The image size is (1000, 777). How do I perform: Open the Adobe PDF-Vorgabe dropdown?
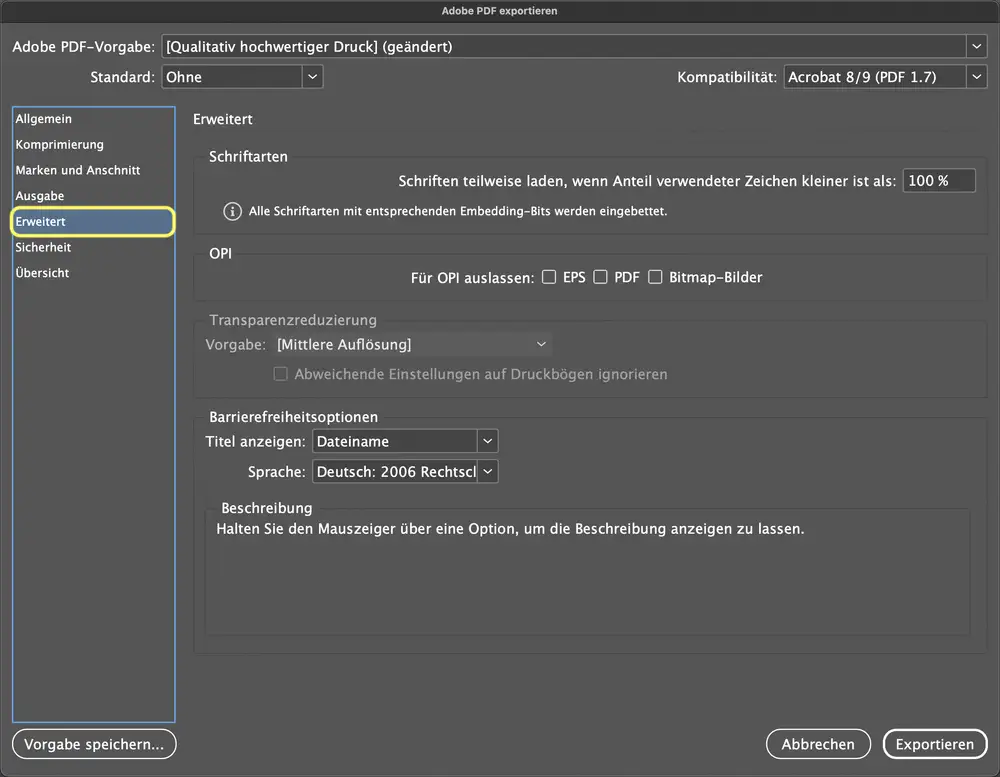pyautogui.click(x=574, y=47)
